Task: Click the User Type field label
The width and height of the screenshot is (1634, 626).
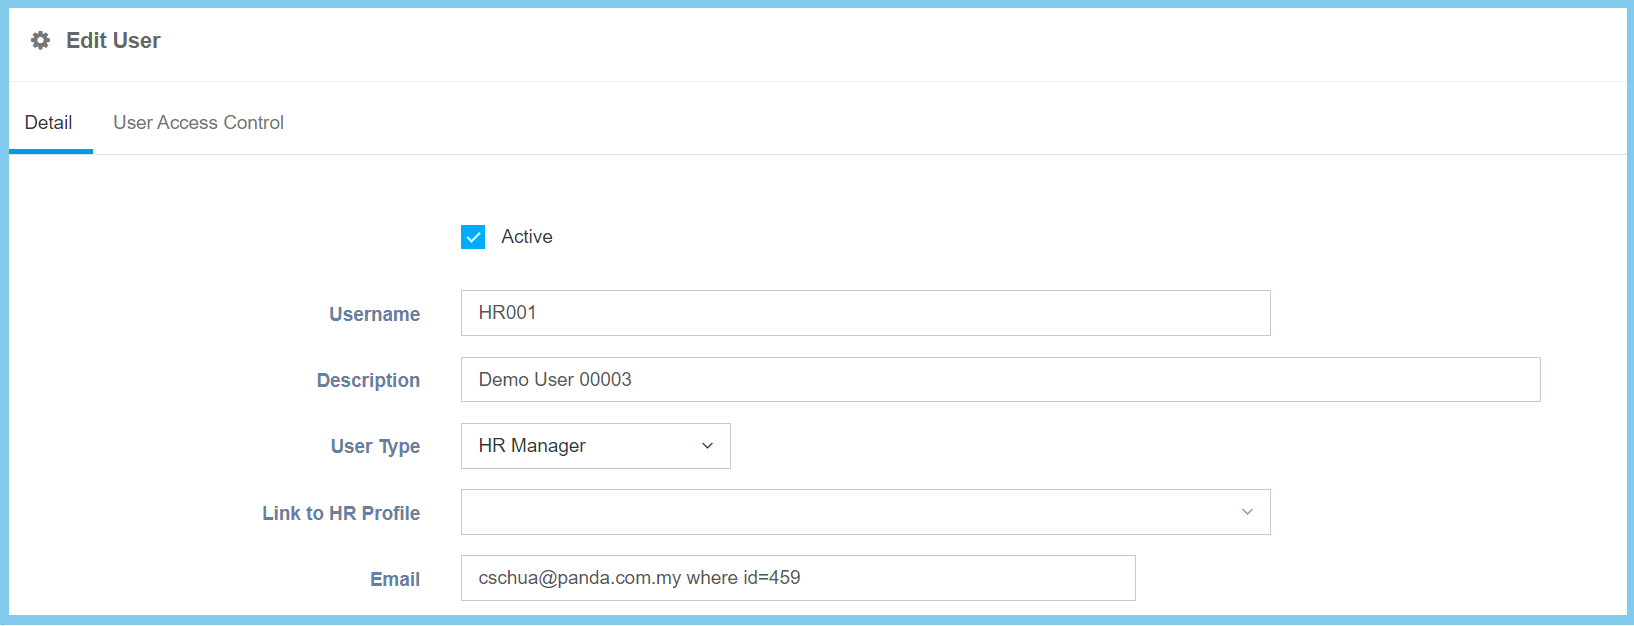Action: click(375, 446)
